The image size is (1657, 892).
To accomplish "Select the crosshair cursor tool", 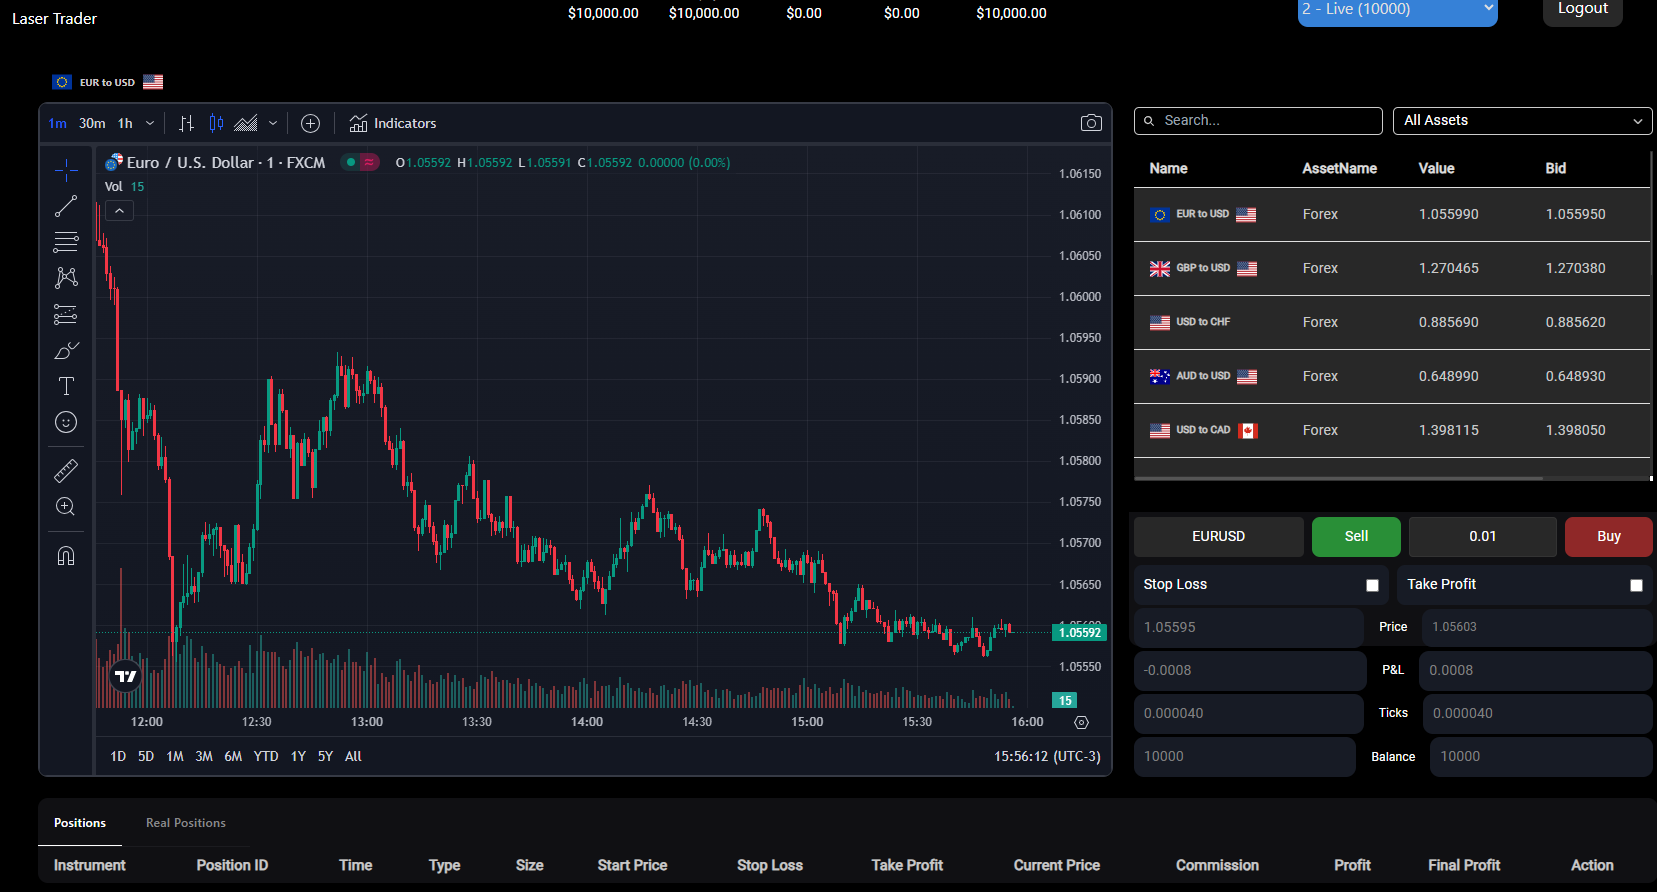I will (x=66, y=170).
